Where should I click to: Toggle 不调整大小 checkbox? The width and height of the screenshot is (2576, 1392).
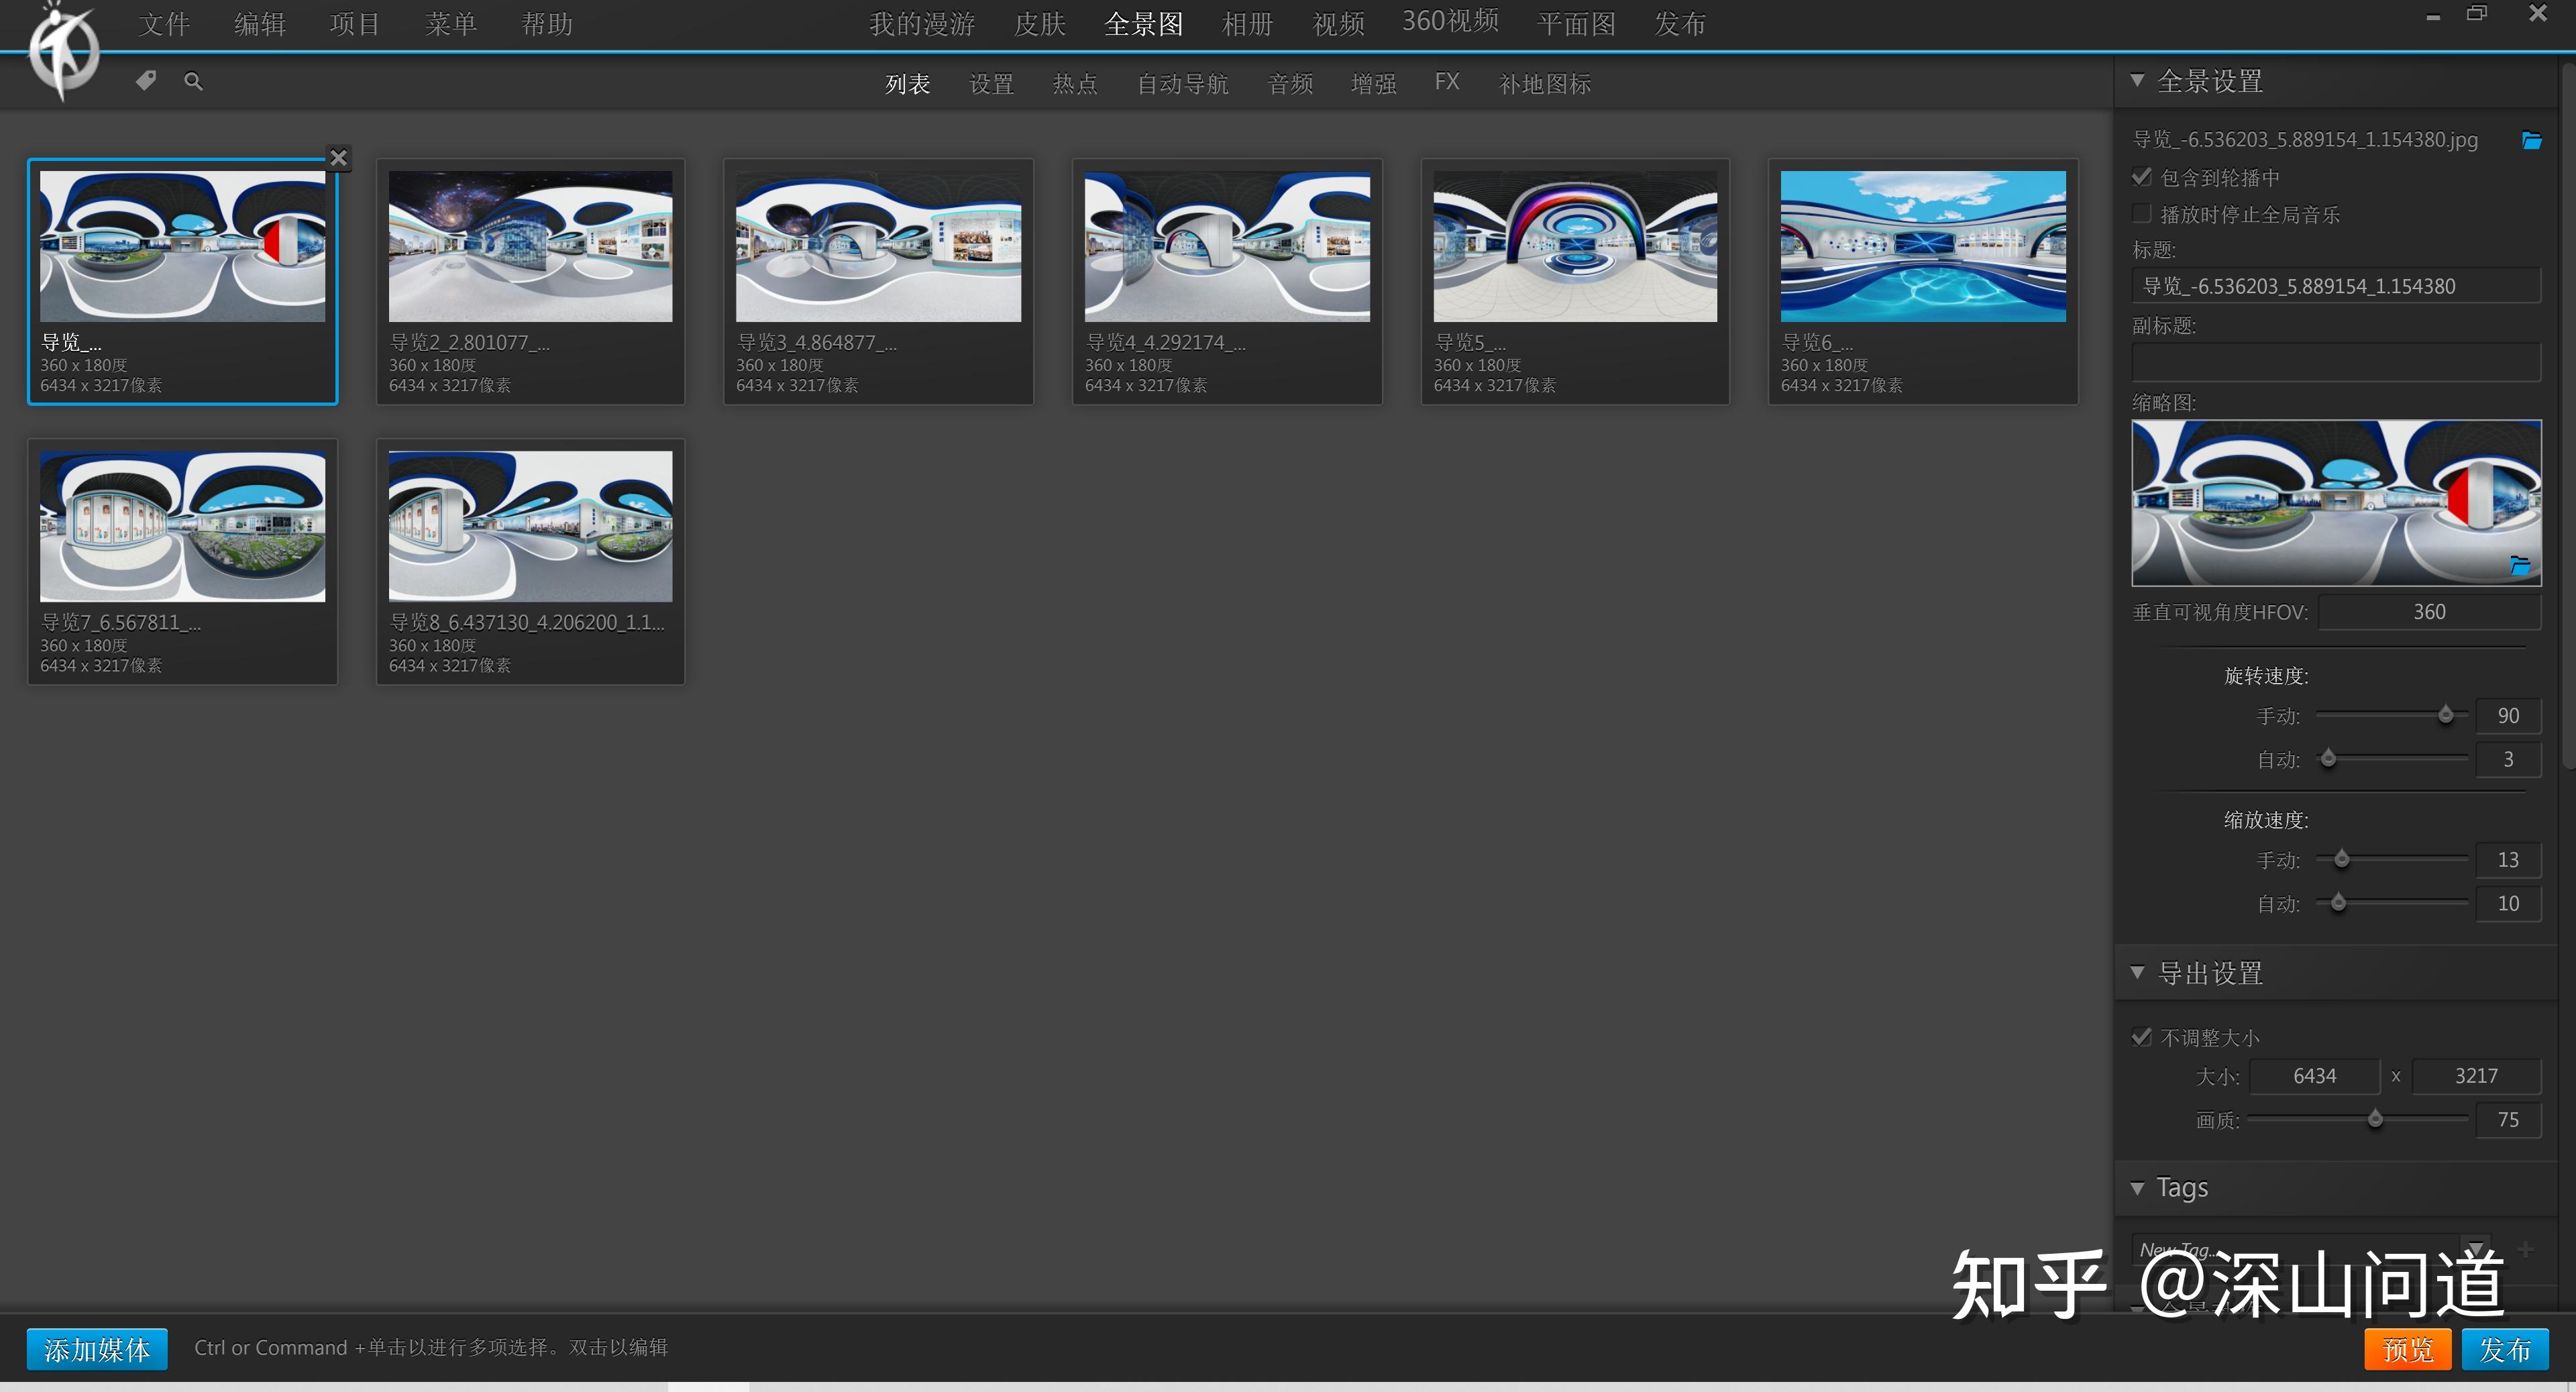pos(2141,1037)
